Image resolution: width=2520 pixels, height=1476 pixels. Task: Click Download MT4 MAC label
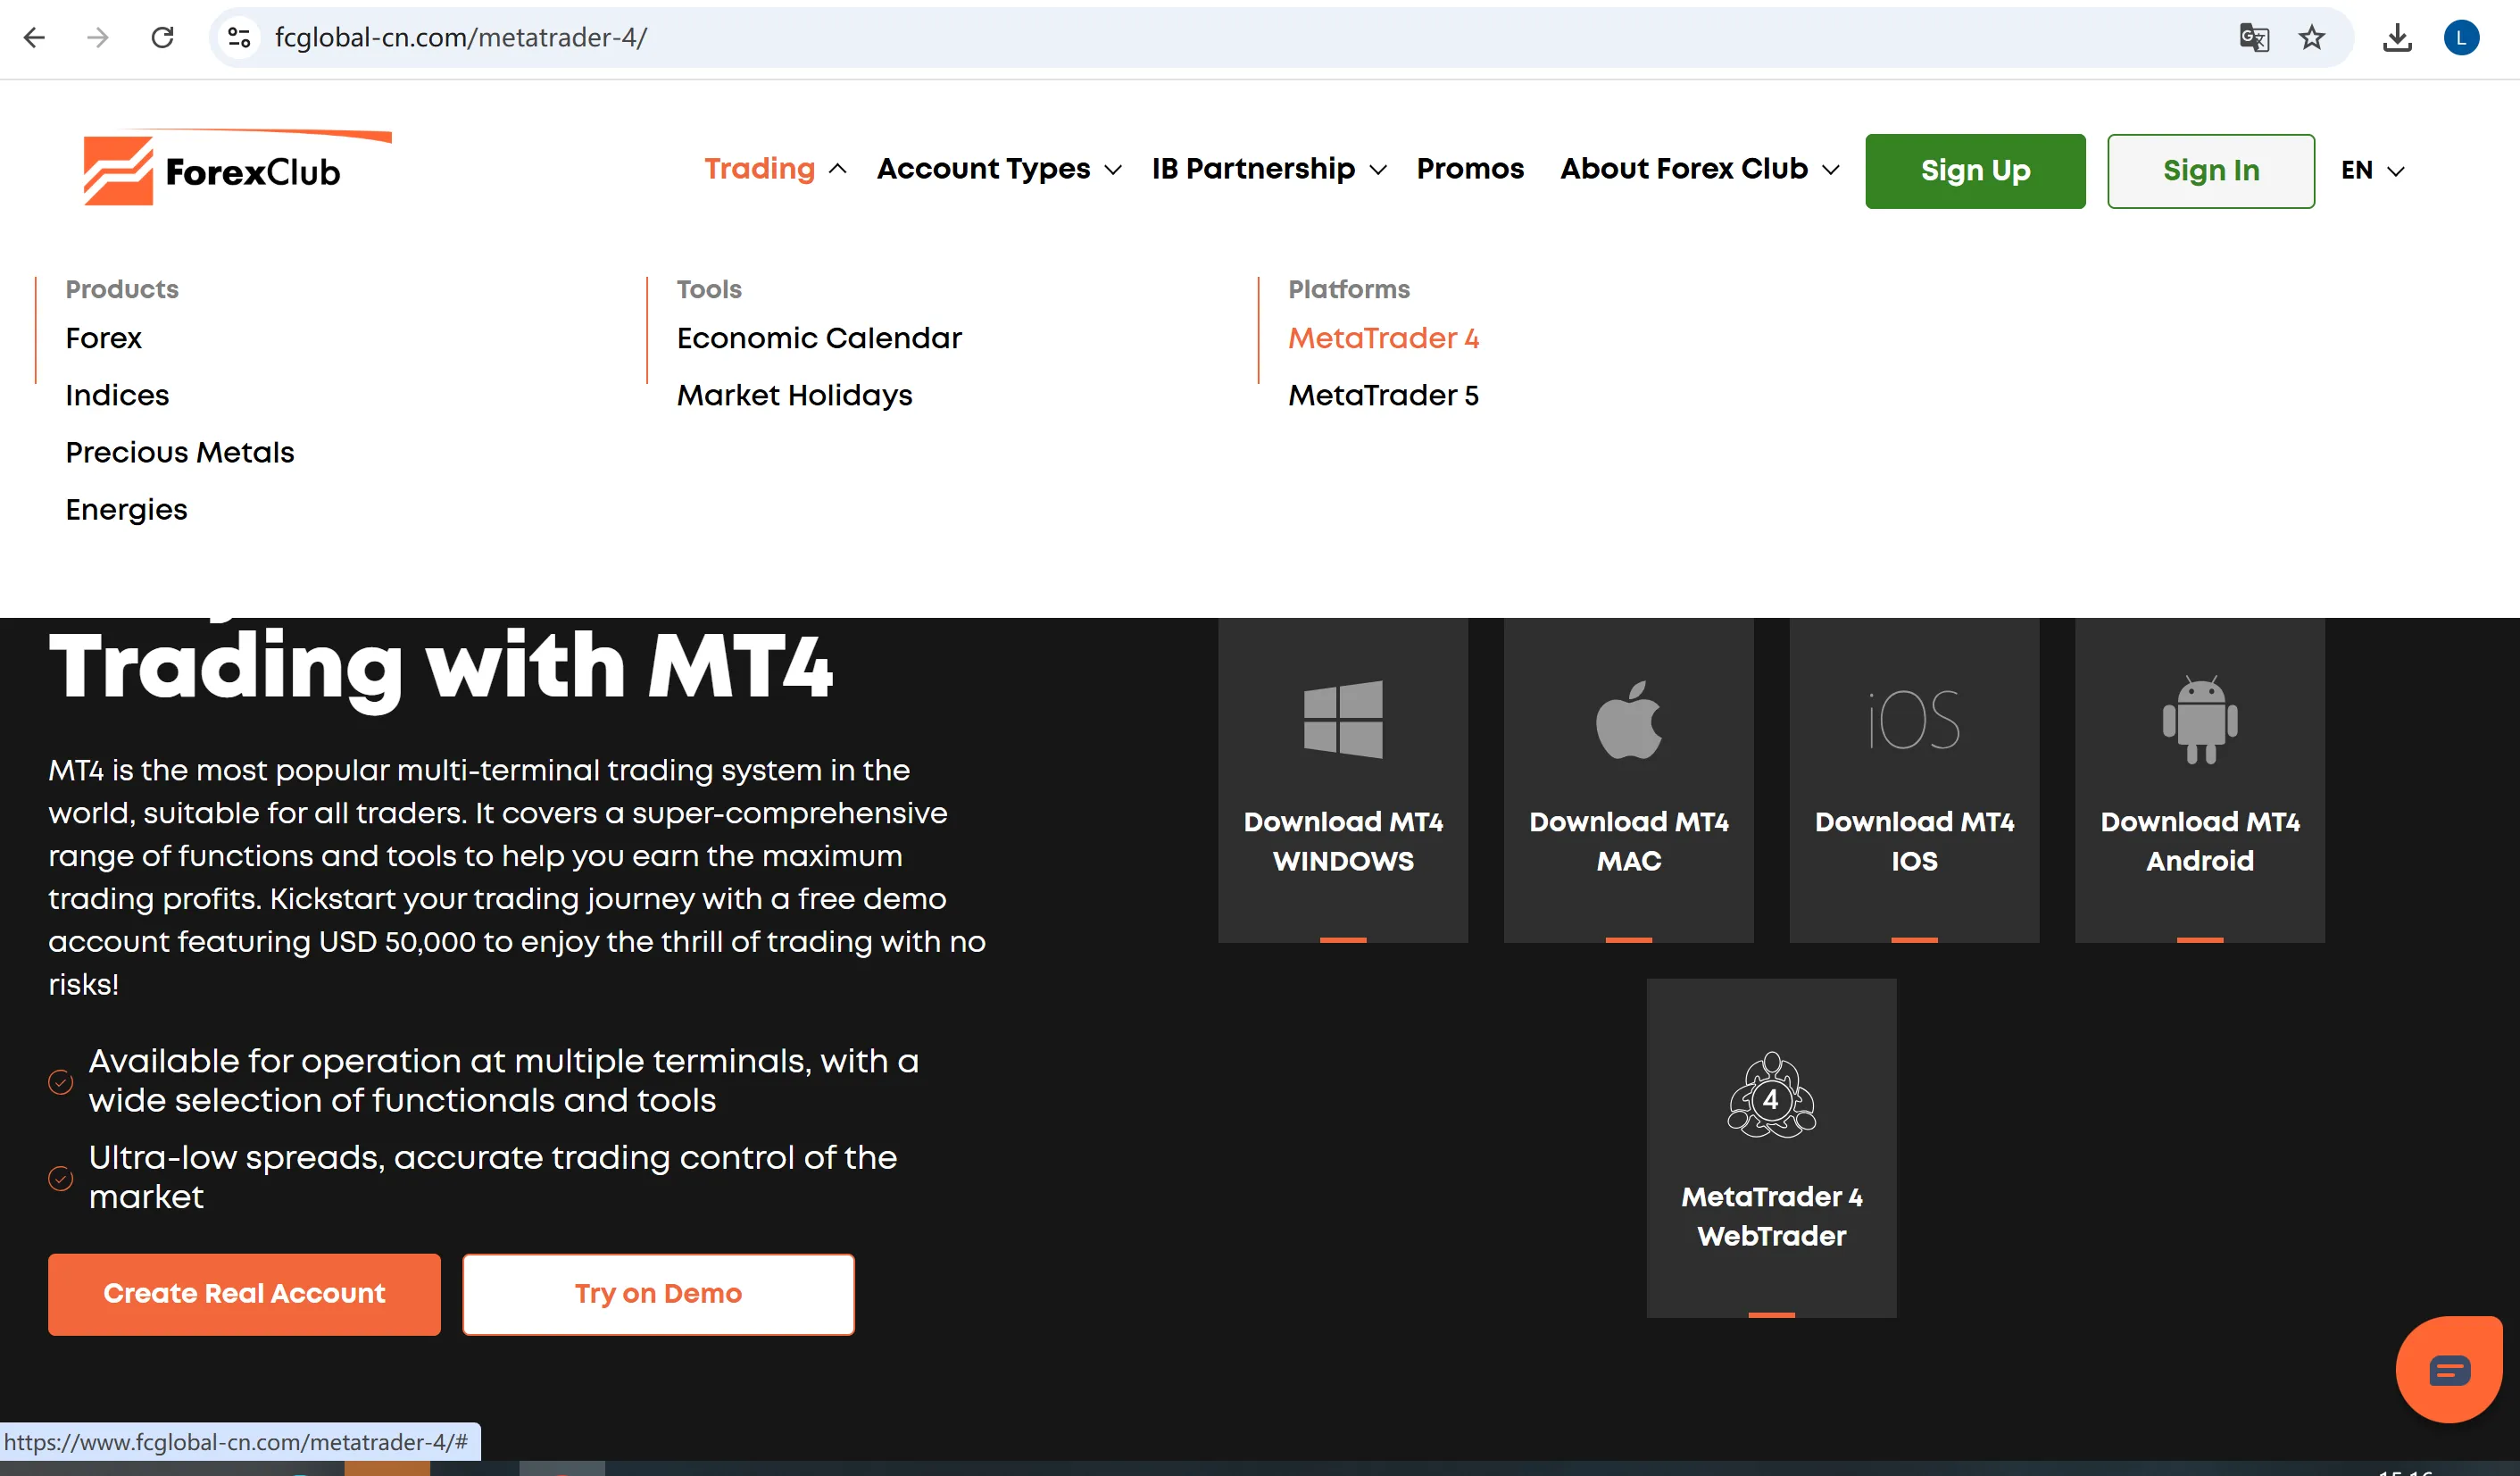tap(1629, 841)
